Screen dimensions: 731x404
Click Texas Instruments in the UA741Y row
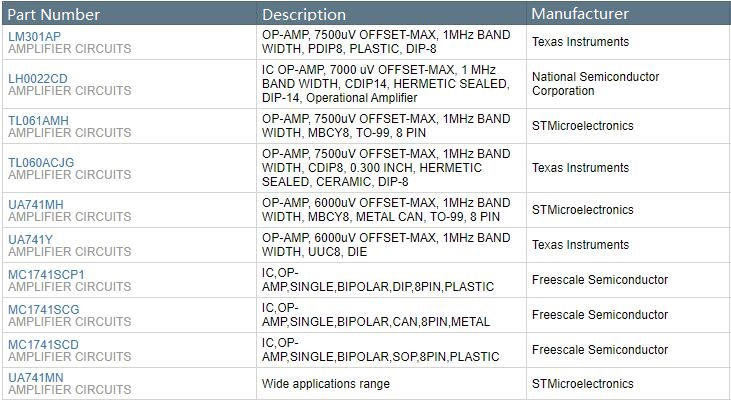click(580, 245)
